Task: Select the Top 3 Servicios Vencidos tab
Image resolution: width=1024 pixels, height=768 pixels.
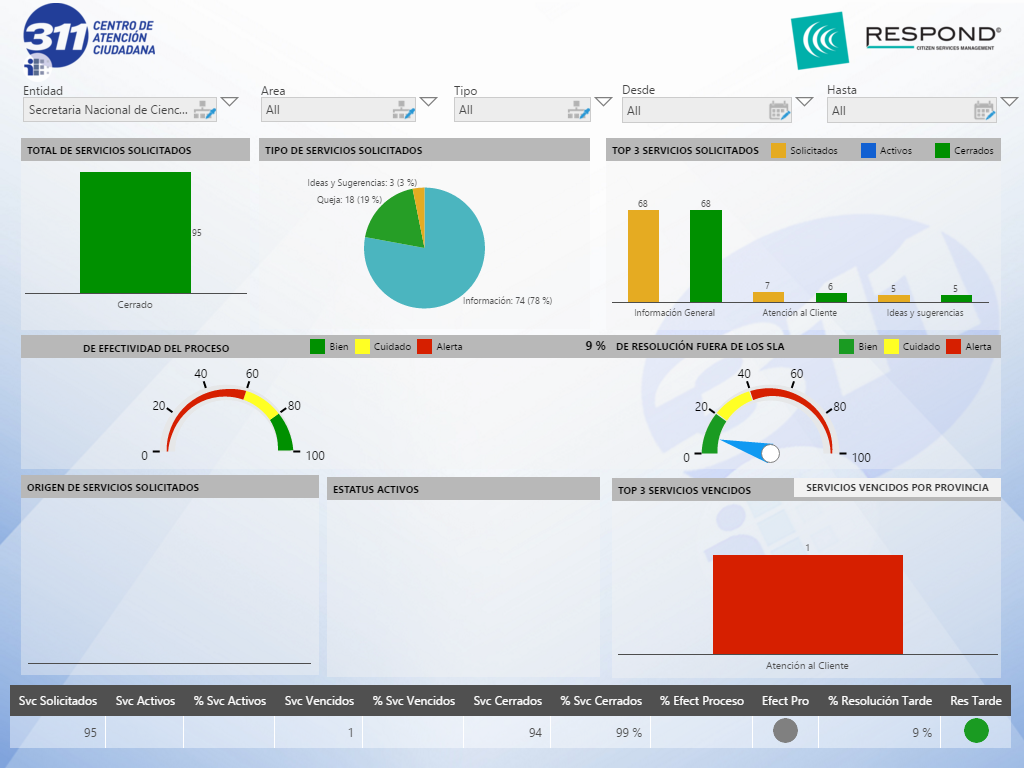Action: (684, 490)
